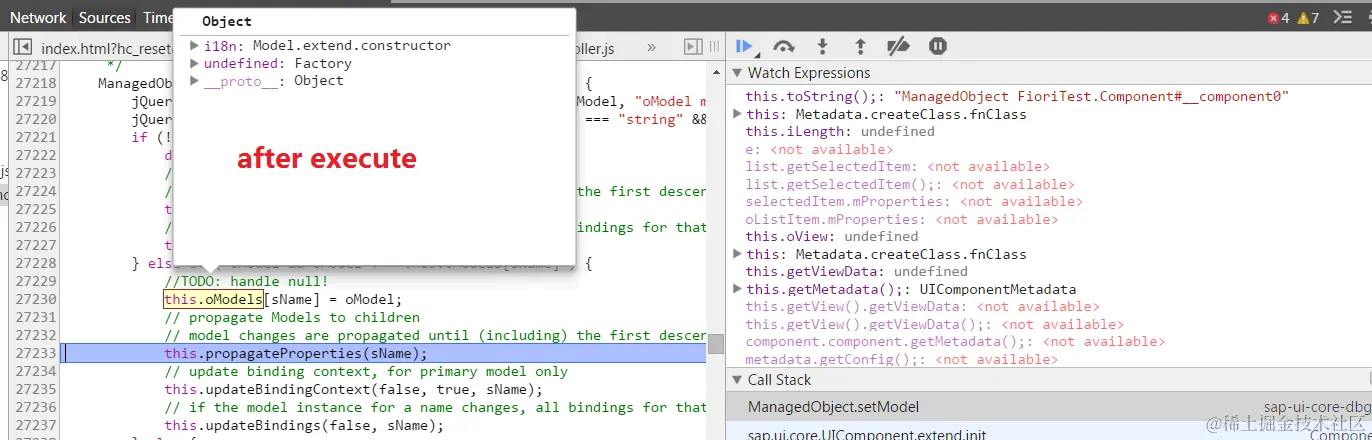1372x440 pixels.
Task: Open the Sources panel tab
Action: tap(104, 18)
